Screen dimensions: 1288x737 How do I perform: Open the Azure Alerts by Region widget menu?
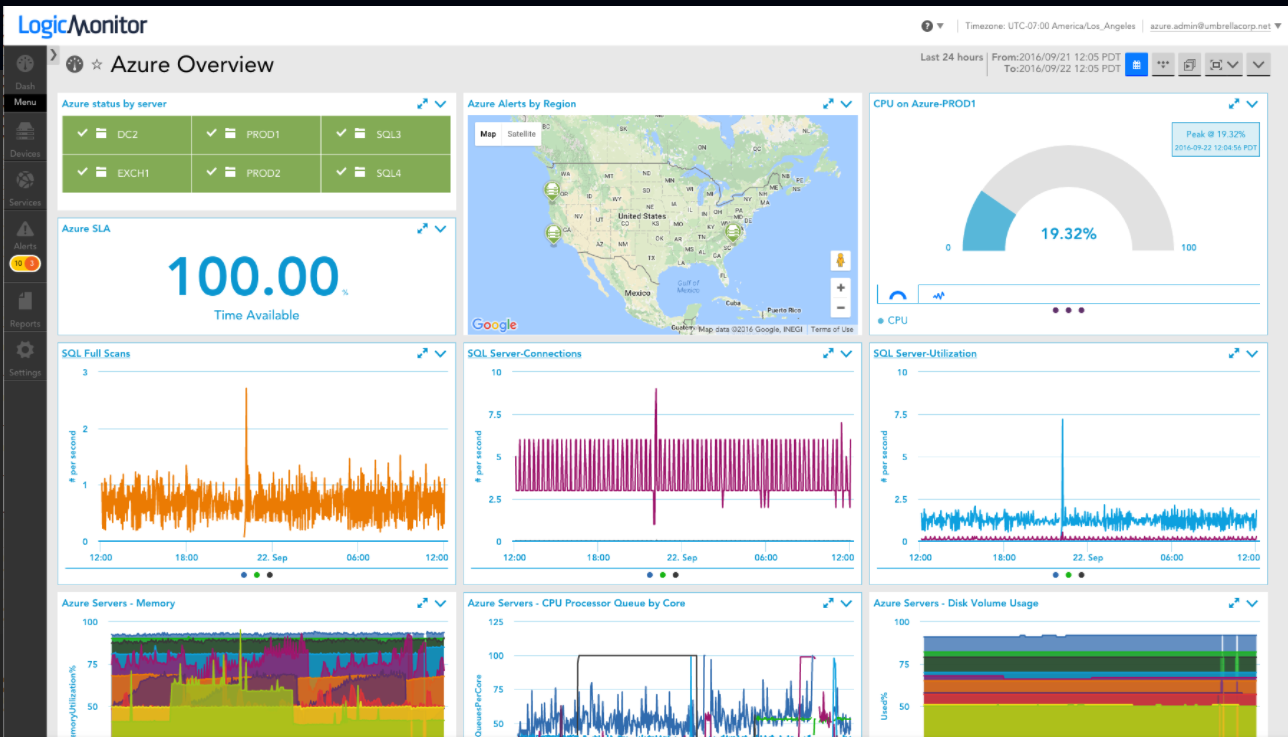(846, 103)
